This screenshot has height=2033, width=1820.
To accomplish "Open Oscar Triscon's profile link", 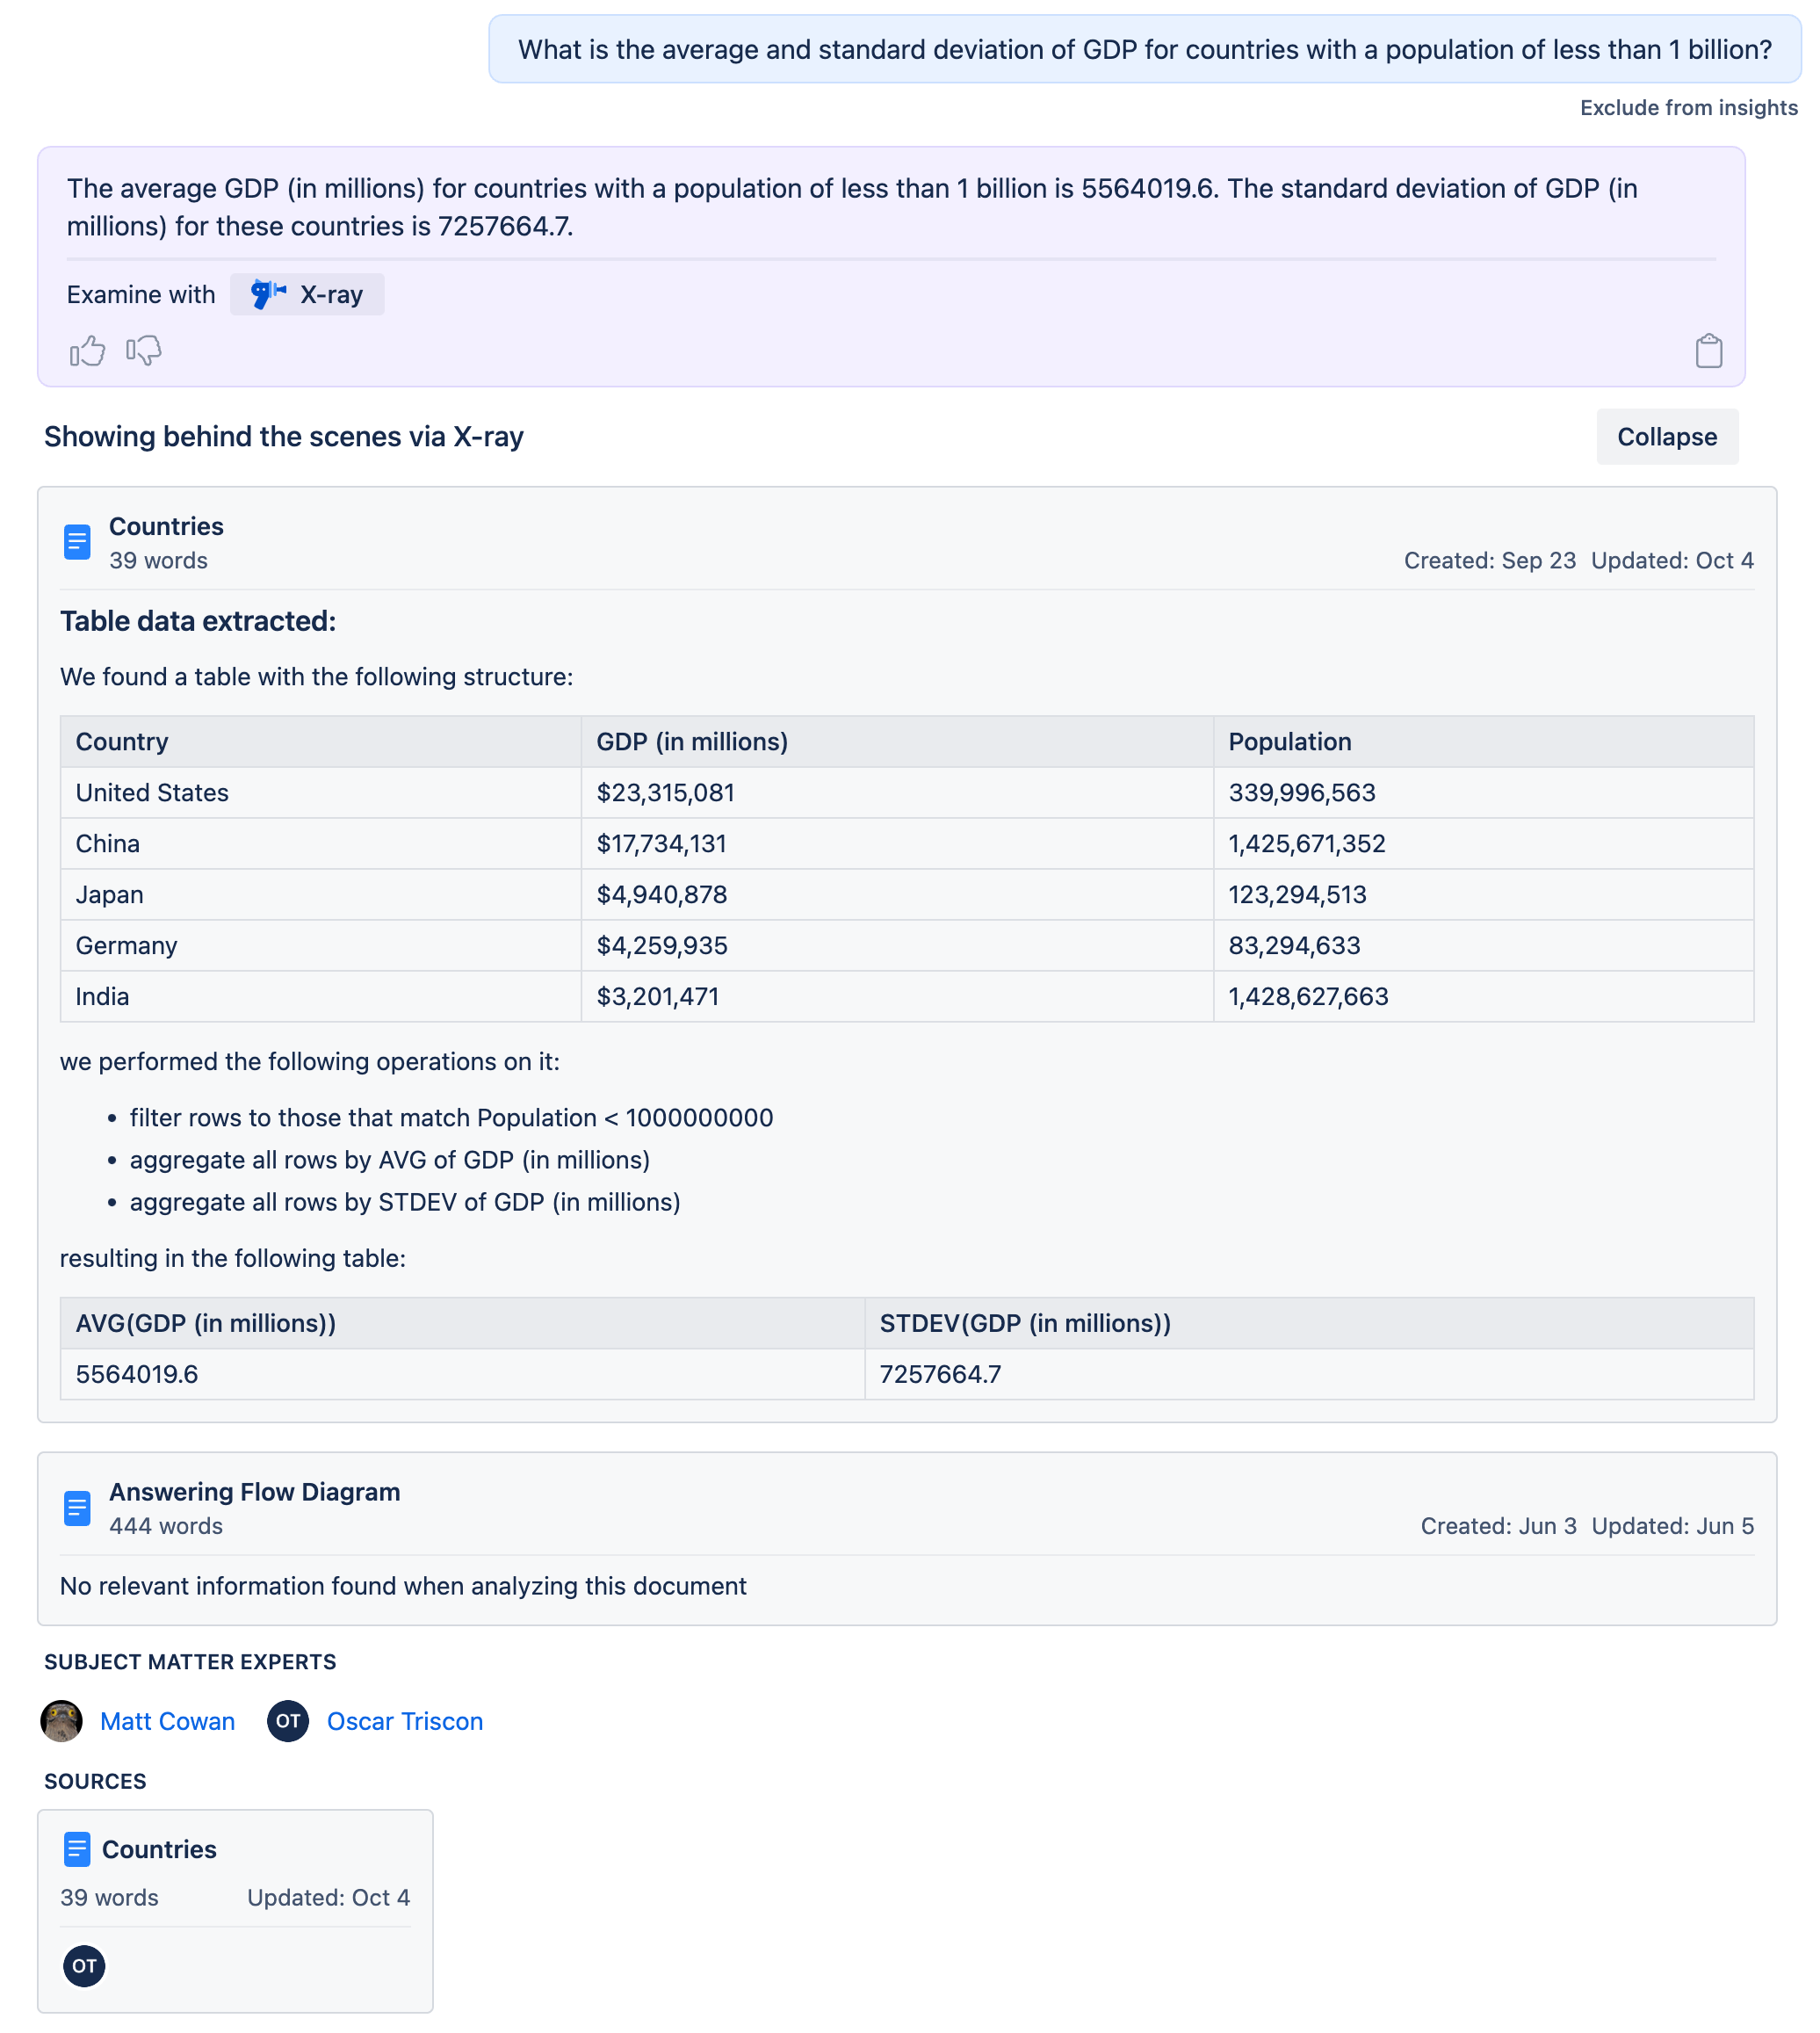I will (404, 1721).
